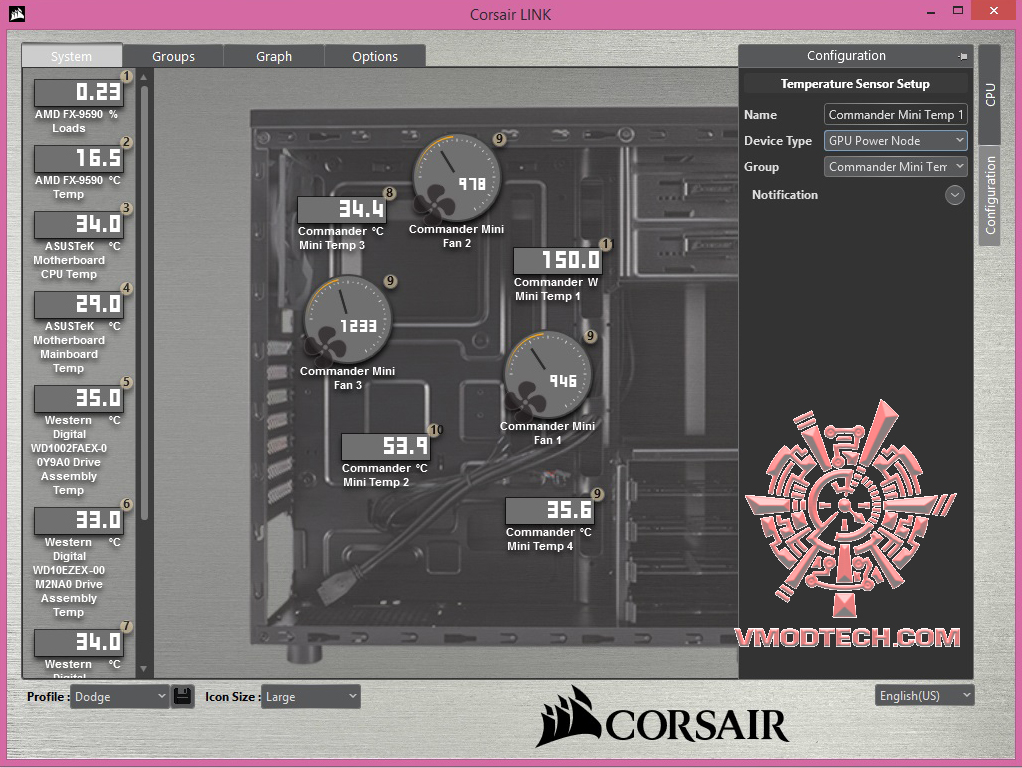This screenshot has width=1022, height=768.
Task: Click the Commander Mini Fan 3 gauge
Action: 347,320
